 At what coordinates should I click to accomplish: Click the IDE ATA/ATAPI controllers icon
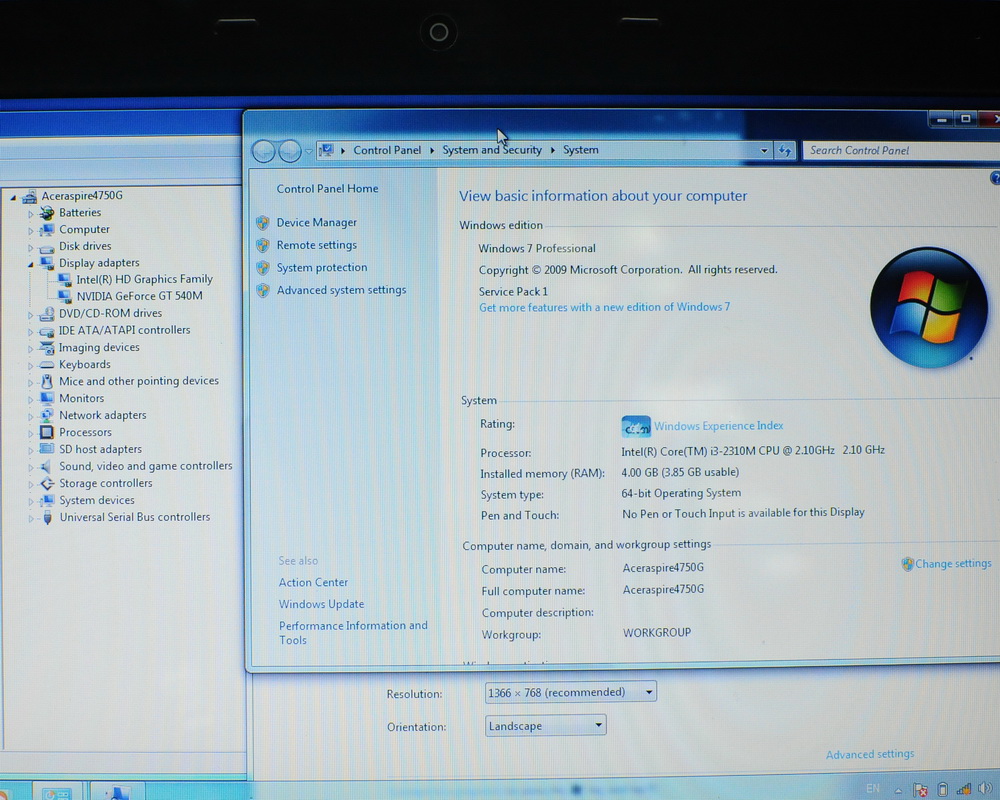pos(47,330)
